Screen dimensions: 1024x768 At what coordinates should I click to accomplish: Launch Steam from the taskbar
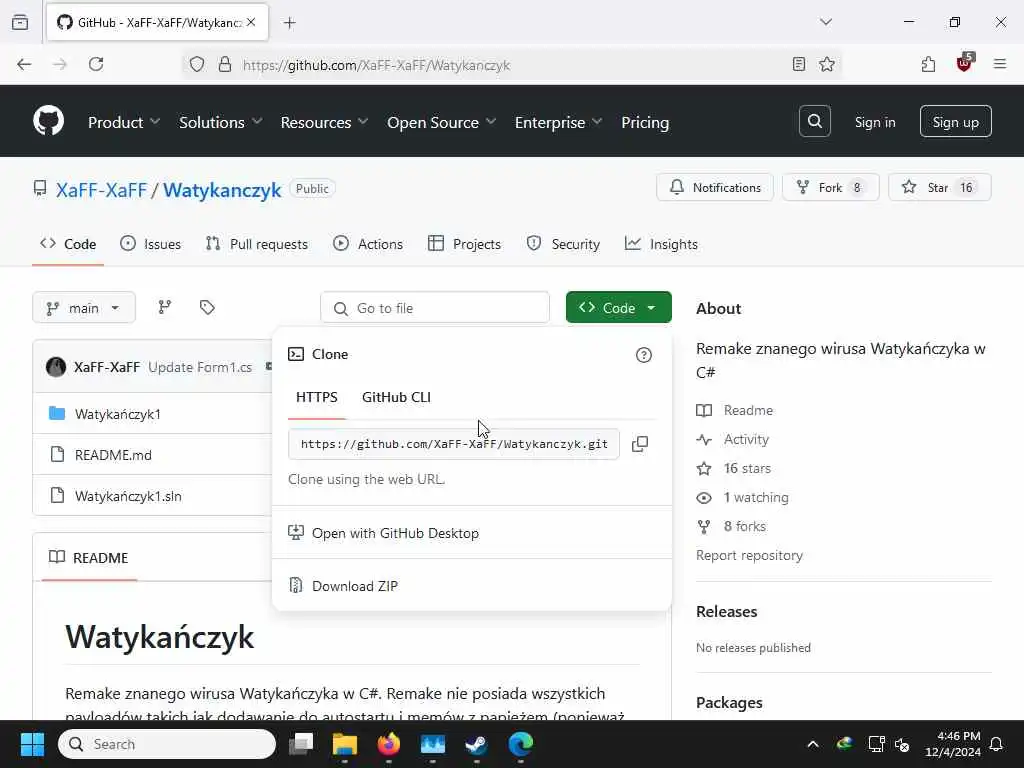tap(476, 744)
